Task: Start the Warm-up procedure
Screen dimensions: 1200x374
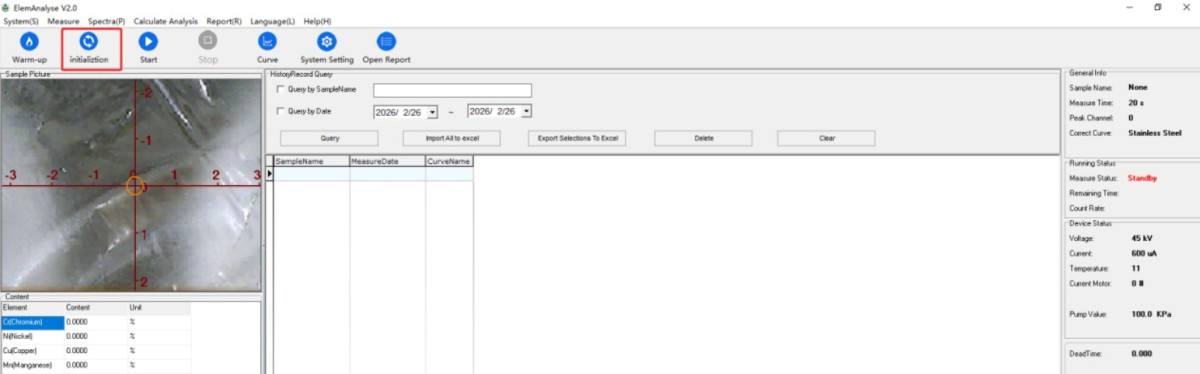Action: [29, 47]
